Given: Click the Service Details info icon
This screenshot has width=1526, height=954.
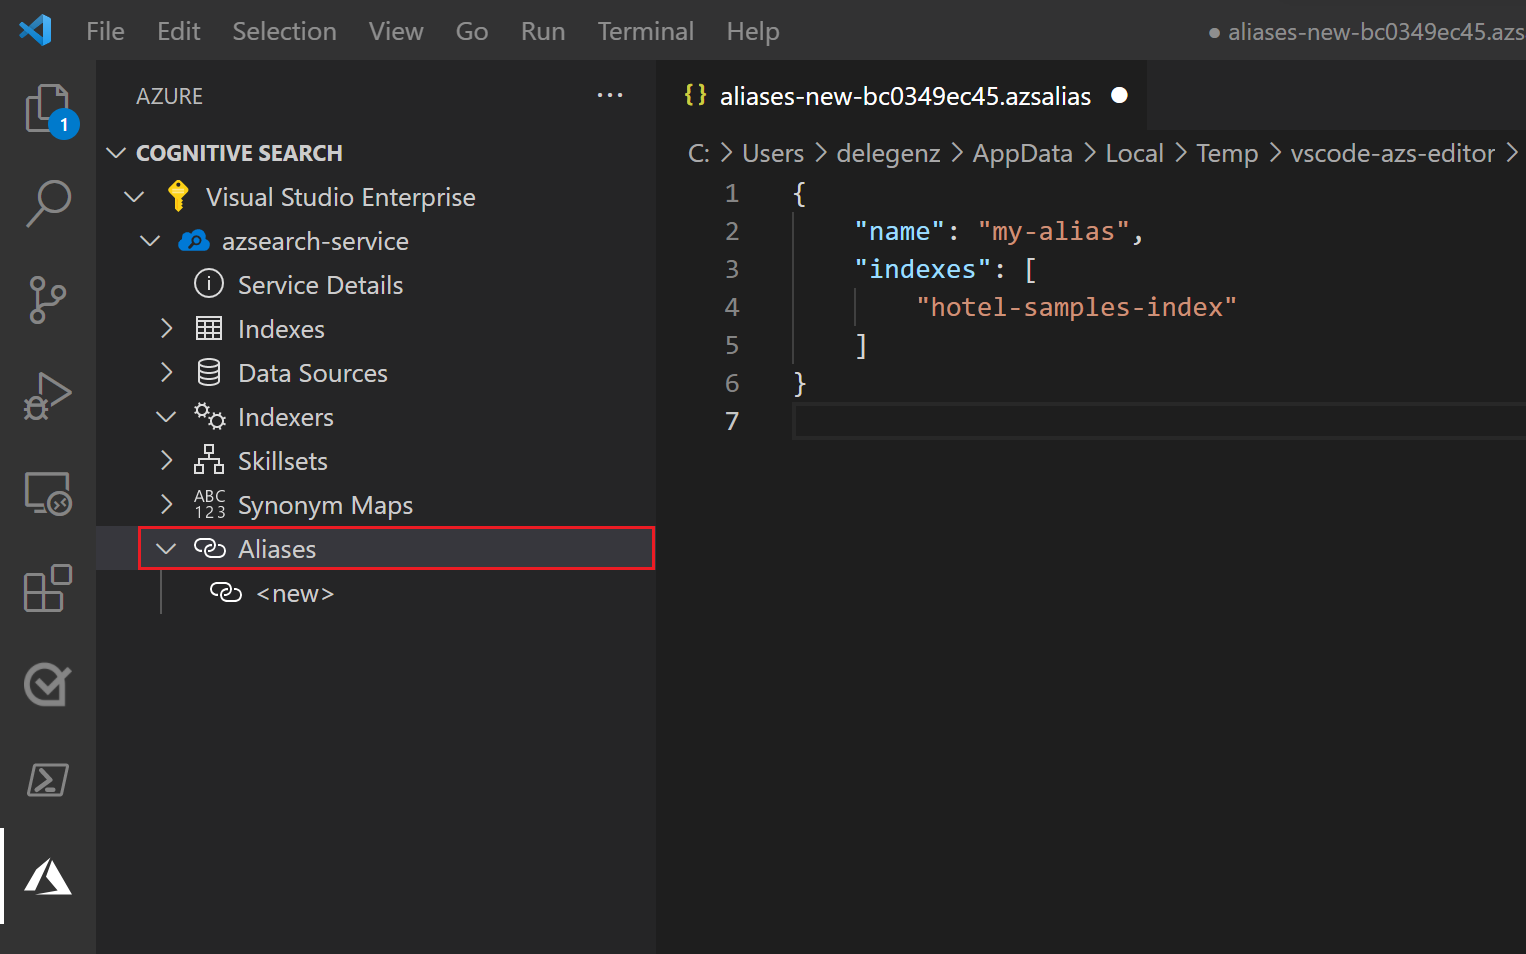Looking at the screenshot, I should (x=209, y=284).
